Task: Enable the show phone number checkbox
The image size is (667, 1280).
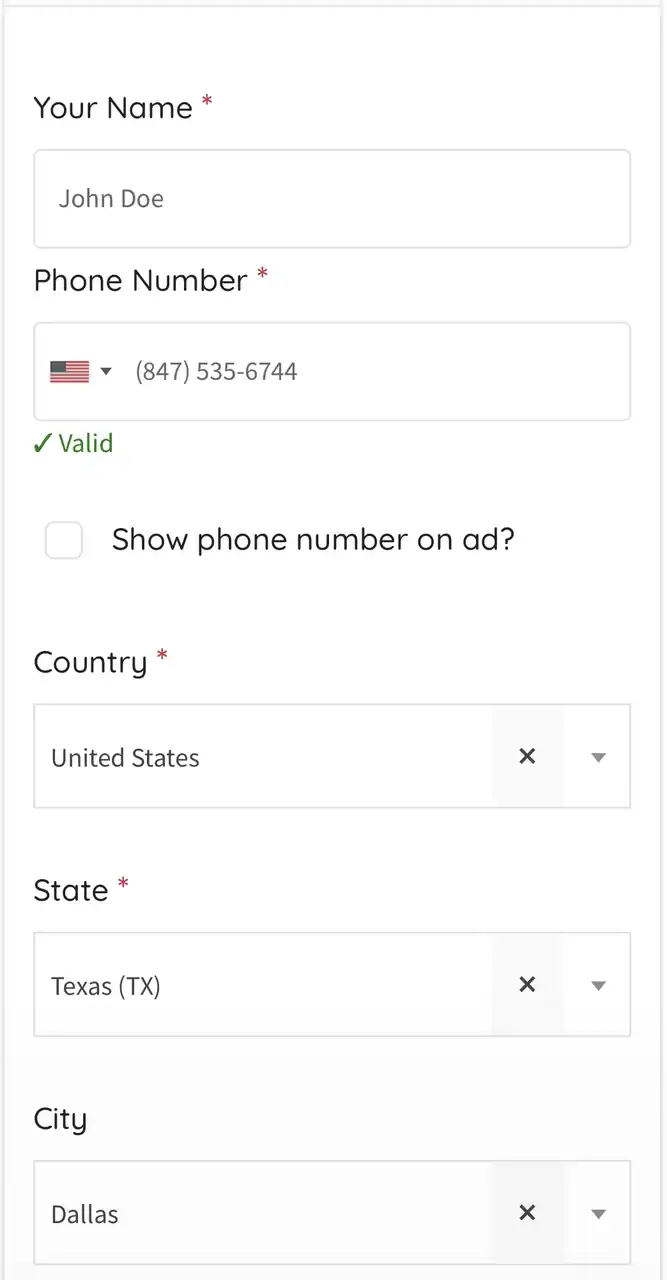Action: coord(64,540)
